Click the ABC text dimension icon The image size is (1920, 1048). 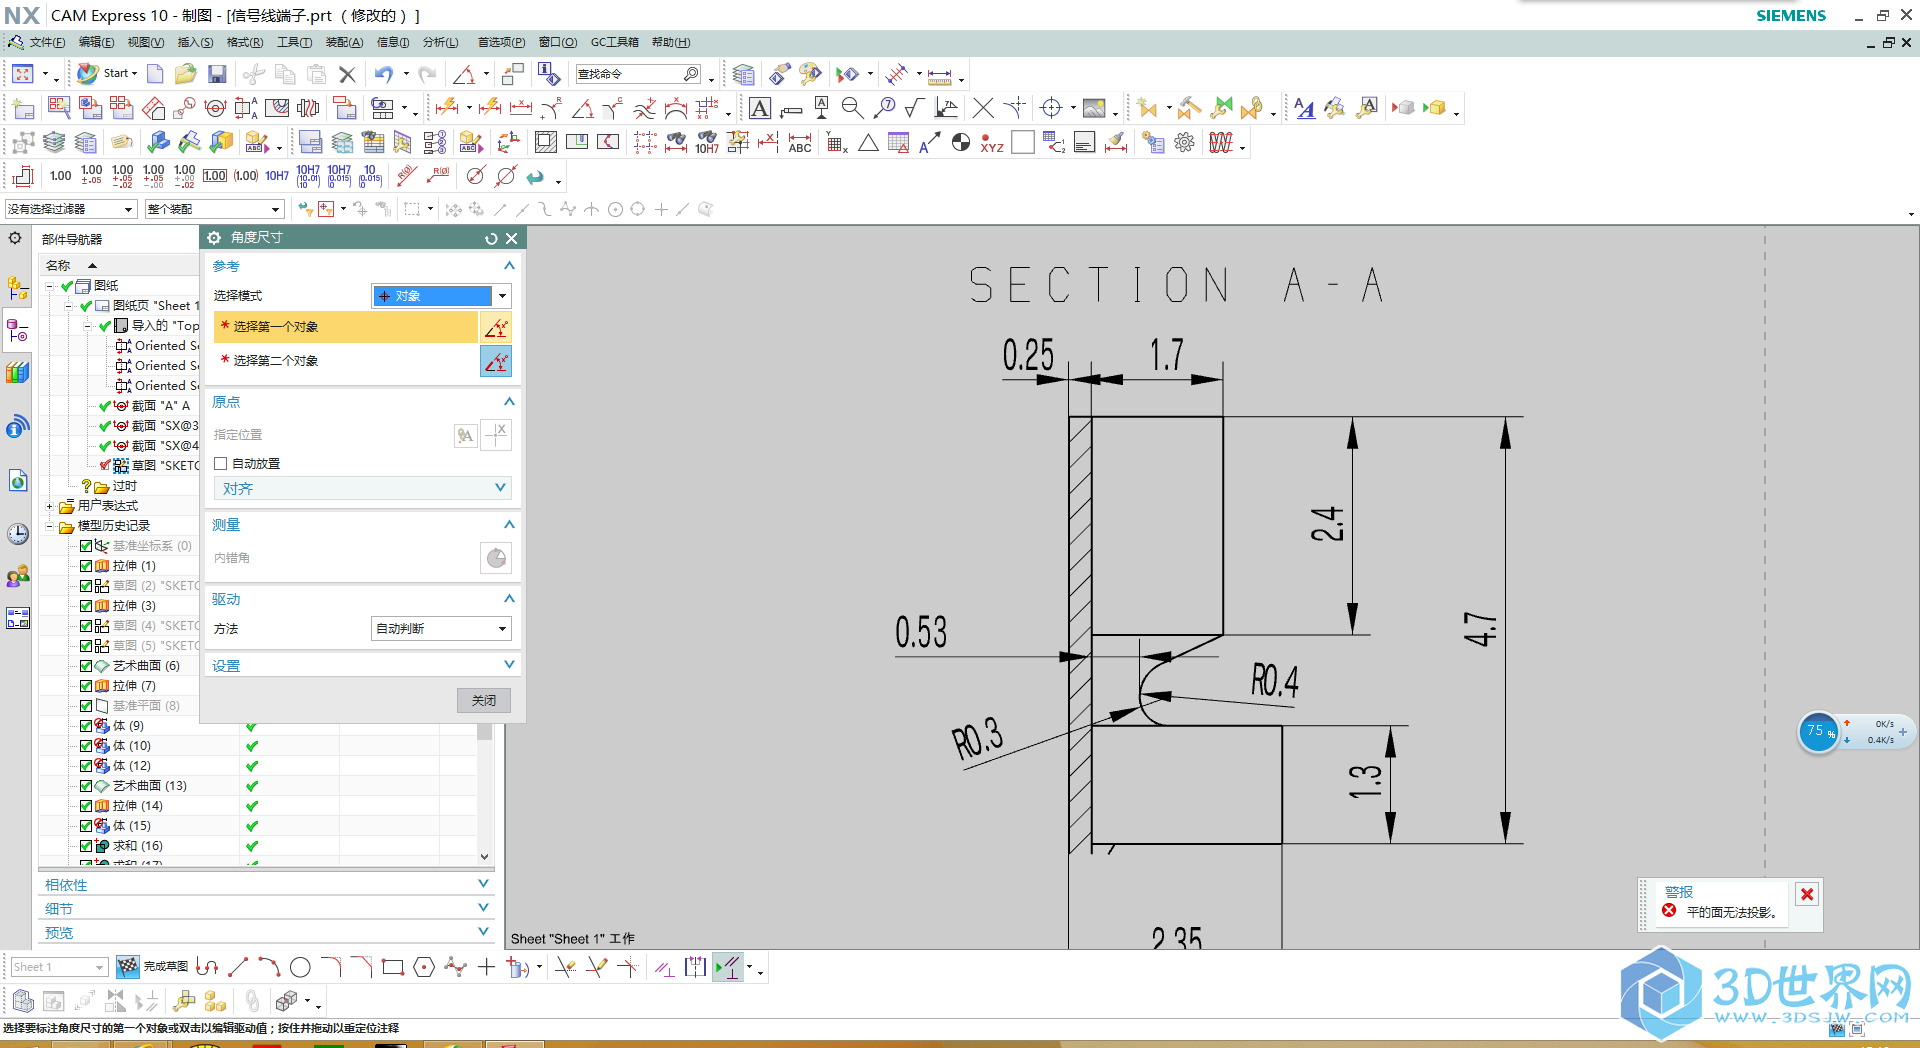coord(800,143)
